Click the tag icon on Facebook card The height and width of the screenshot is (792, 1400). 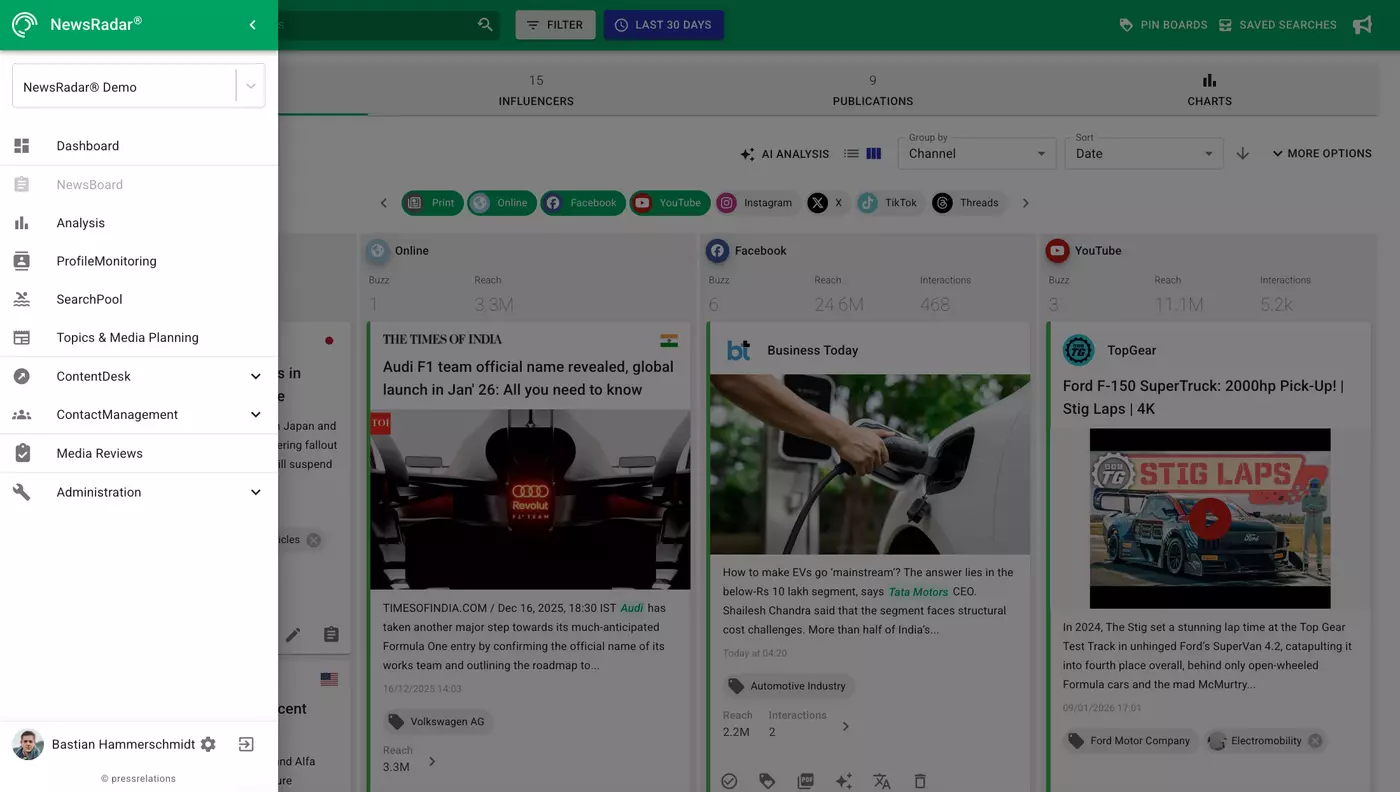[x=767, y=781]
